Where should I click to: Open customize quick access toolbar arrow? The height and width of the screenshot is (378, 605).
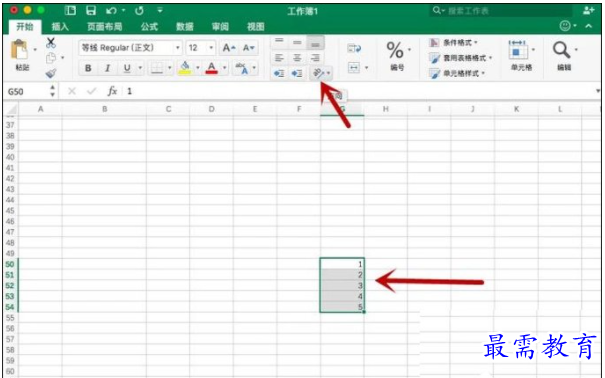[x=160, y=10]
